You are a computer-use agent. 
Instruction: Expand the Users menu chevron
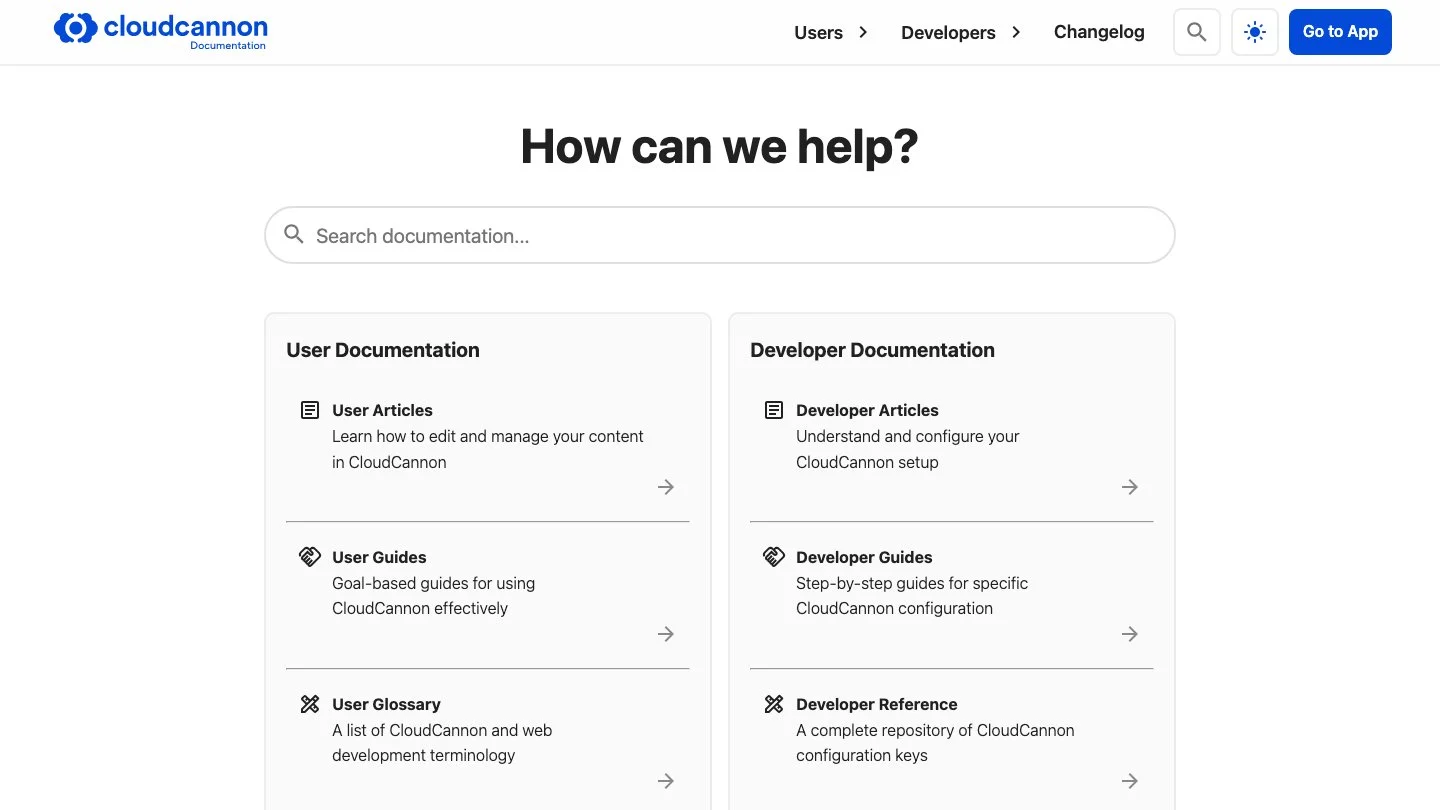click(863, 32)
